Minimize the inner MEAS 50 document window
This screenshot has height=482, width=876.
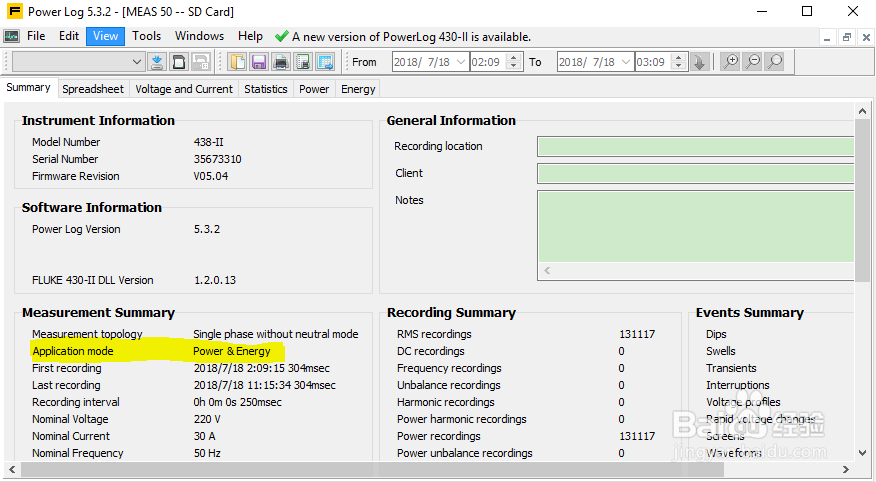point(827,37)
